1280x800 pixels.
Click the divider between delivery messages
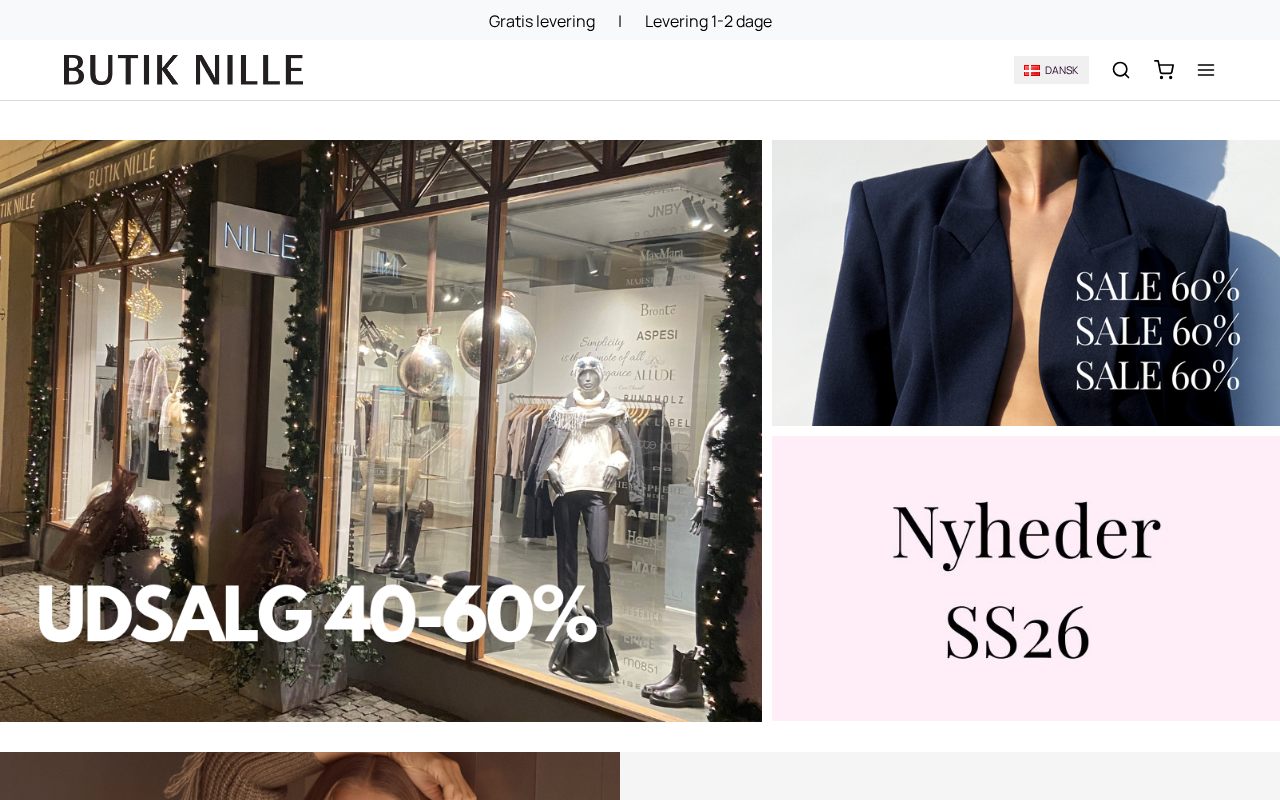620,21
